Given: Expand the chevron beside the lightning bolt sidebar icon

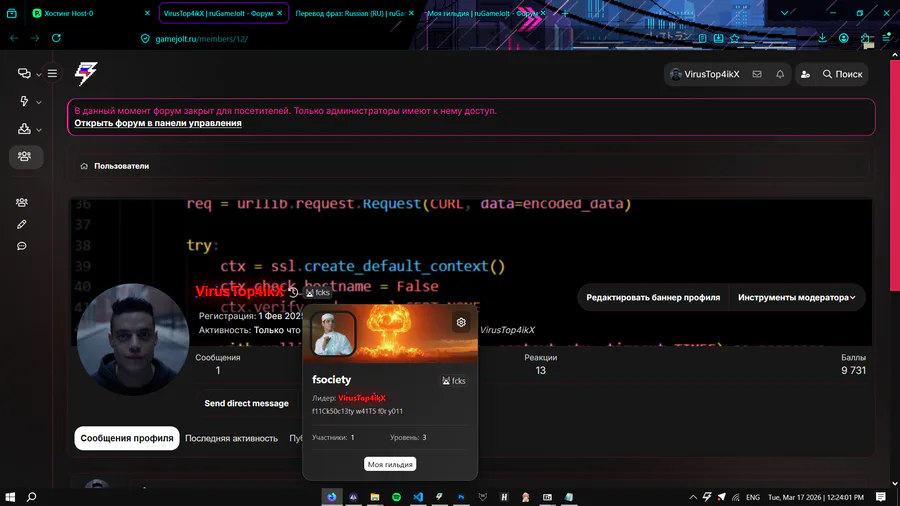Looking at the screenshot, I should [x=38, y=102].
